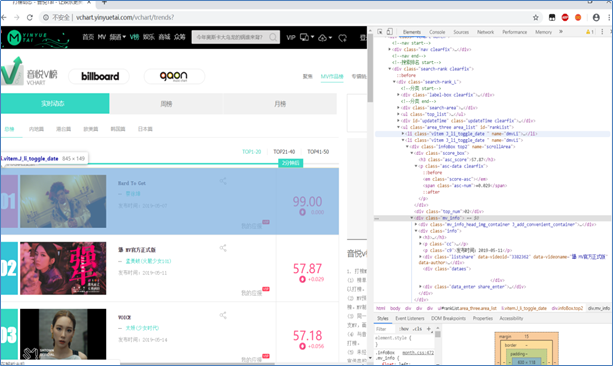
Task: Click the green V VCHART logo
Action: [12, 71]
